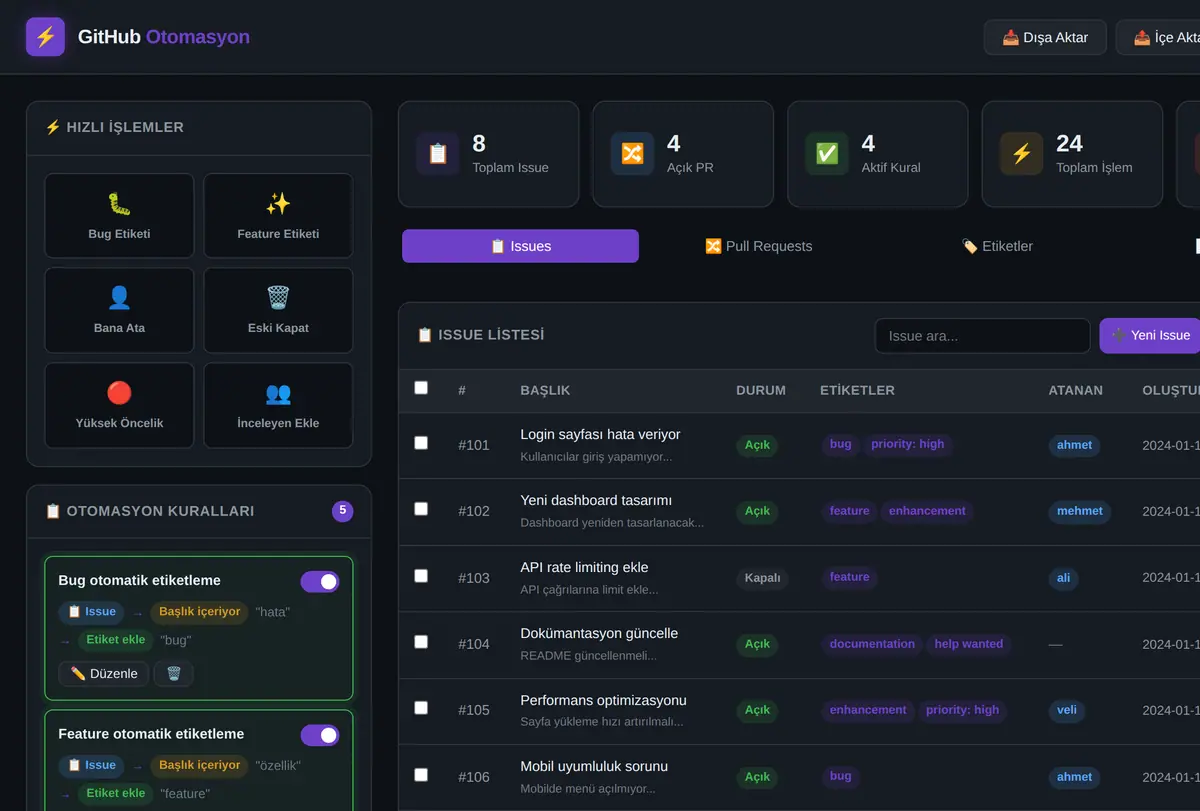The height and width of the screenshot is (811, 1200).
Task: Click the priority: high label on #101
Action: [907, 444]
